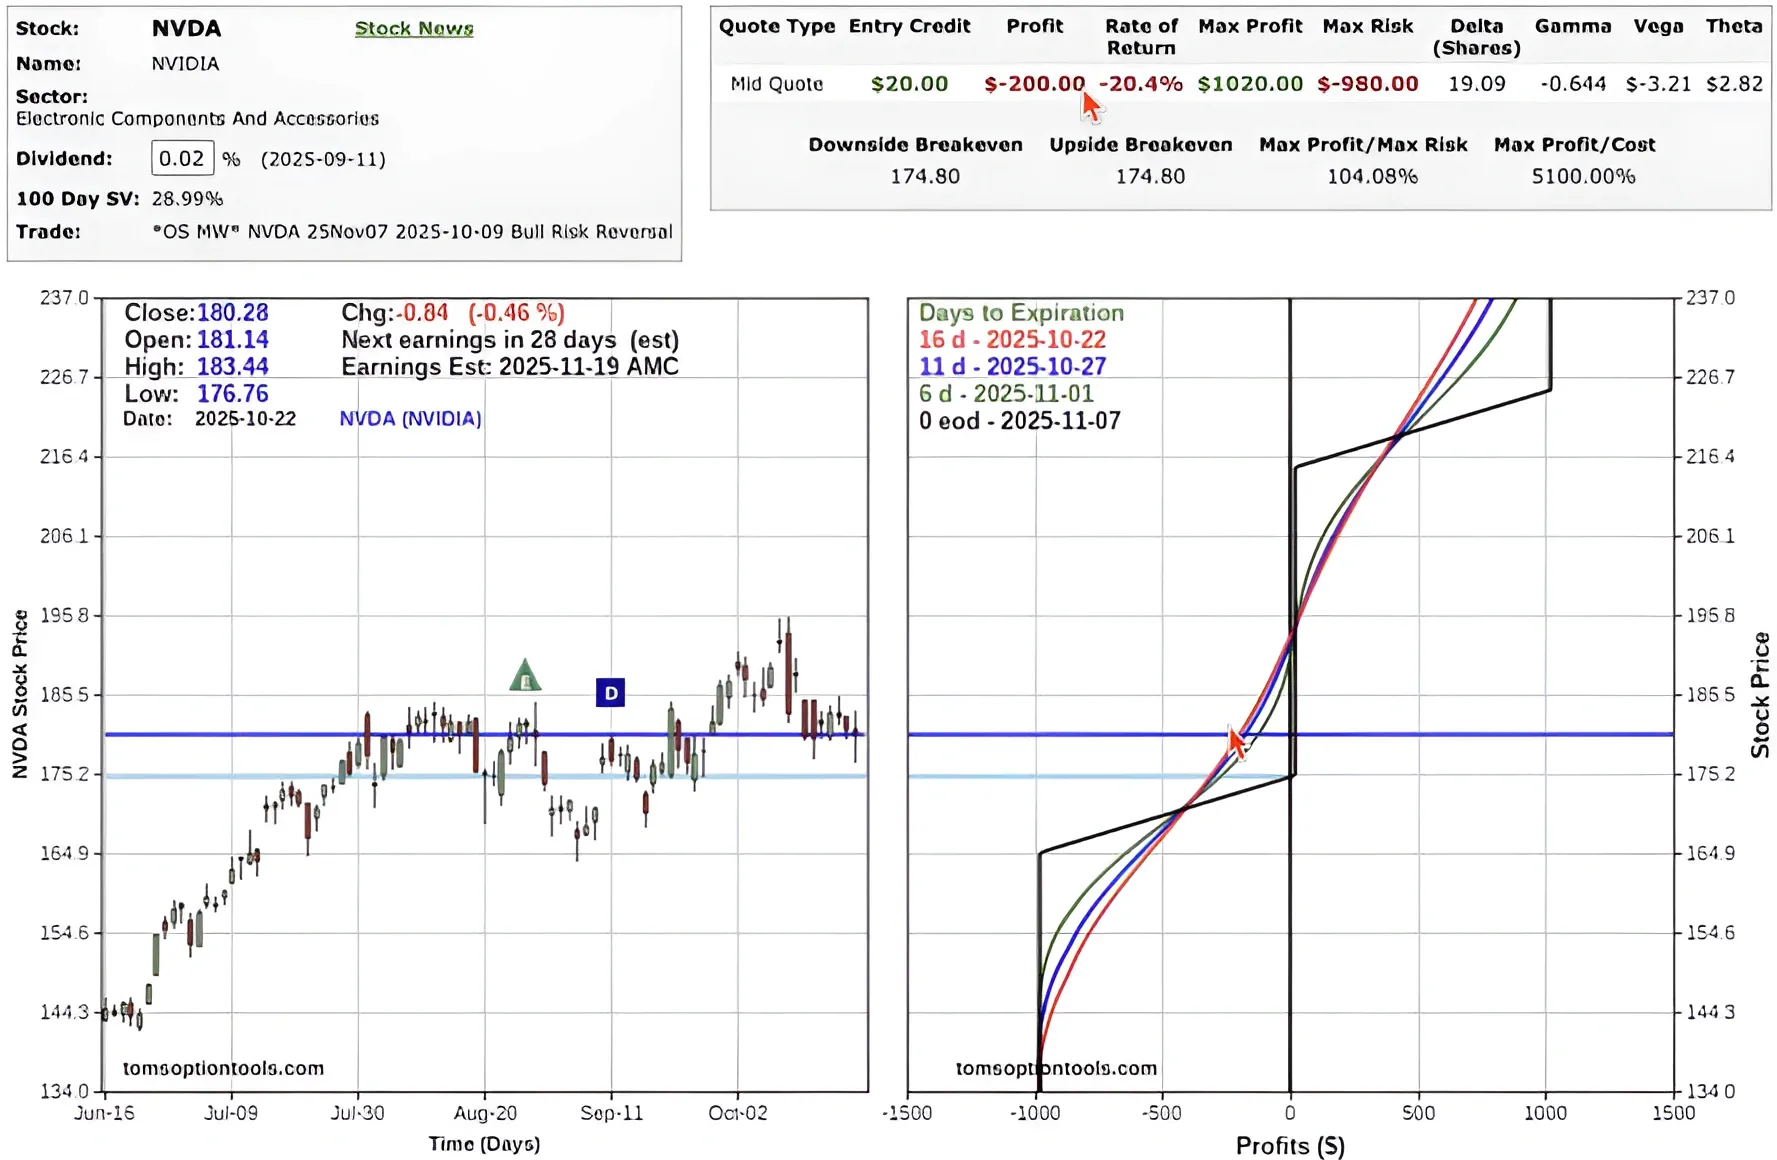The width and height of the screenshot is (1777, 1160).
Task: Click the Low price 176.76 on the chart
Action: pyautogui.click(x=233, y=394)
